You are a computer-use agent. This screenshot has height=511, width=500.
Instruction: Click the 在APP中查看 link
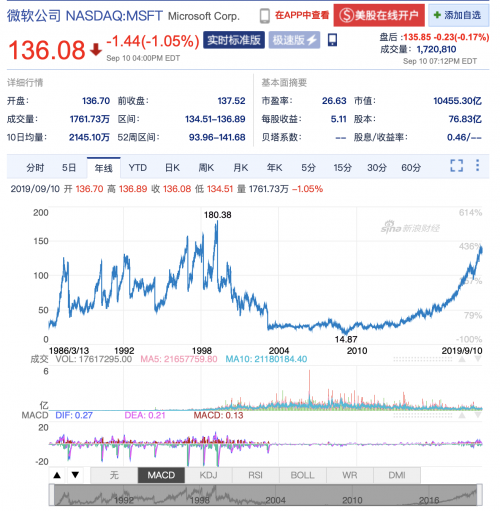coord(302,15)
